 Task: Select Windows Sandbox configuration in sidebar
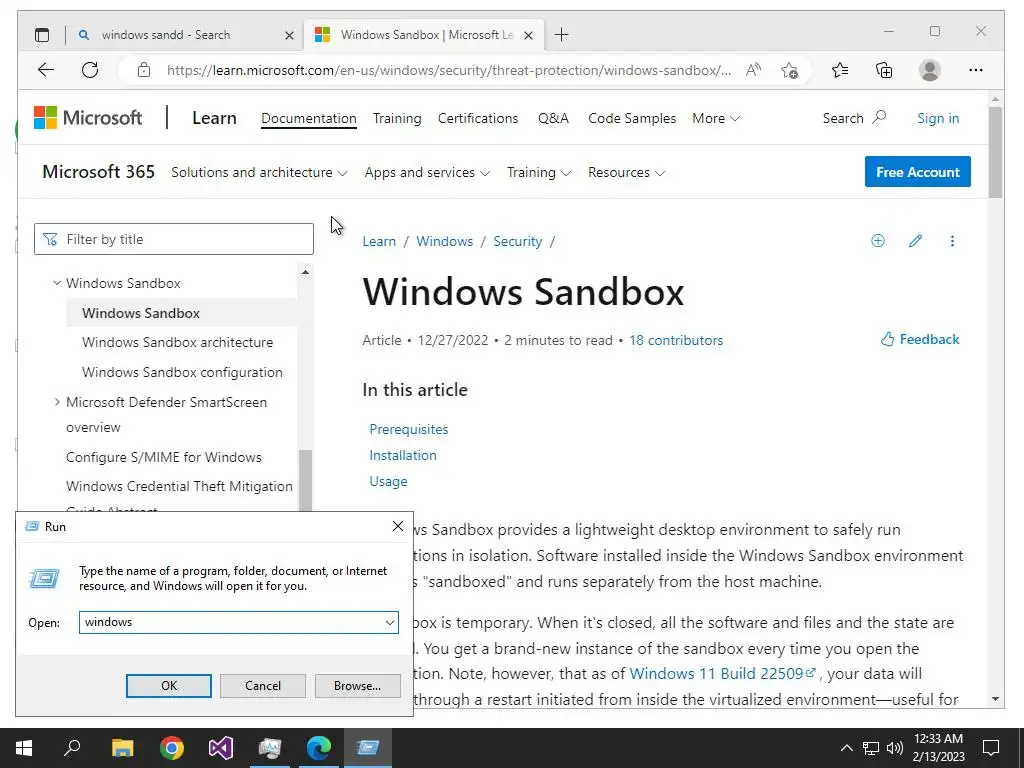coord(182,372)
